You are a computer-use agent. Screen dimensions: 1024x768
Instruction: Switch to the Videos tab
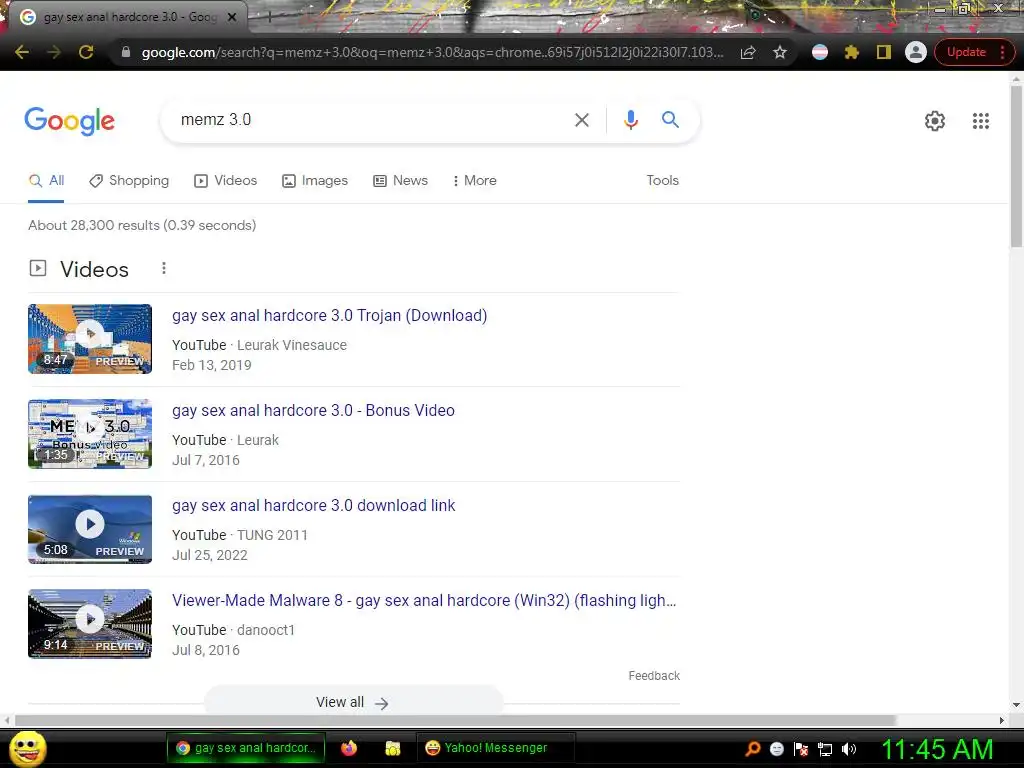pos(225,181)
